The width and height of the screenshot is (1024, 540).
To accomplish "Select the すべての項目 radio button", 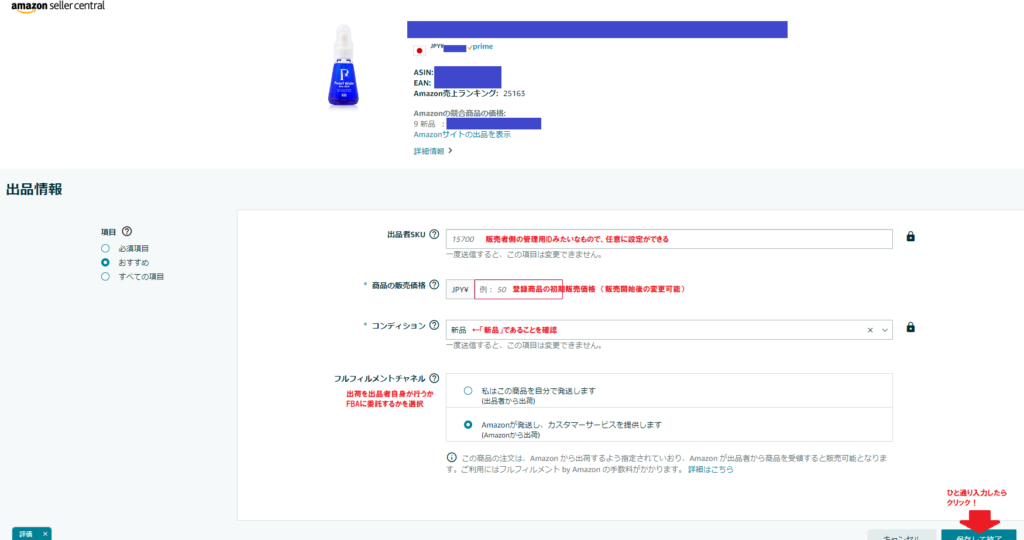I will 105,276.
